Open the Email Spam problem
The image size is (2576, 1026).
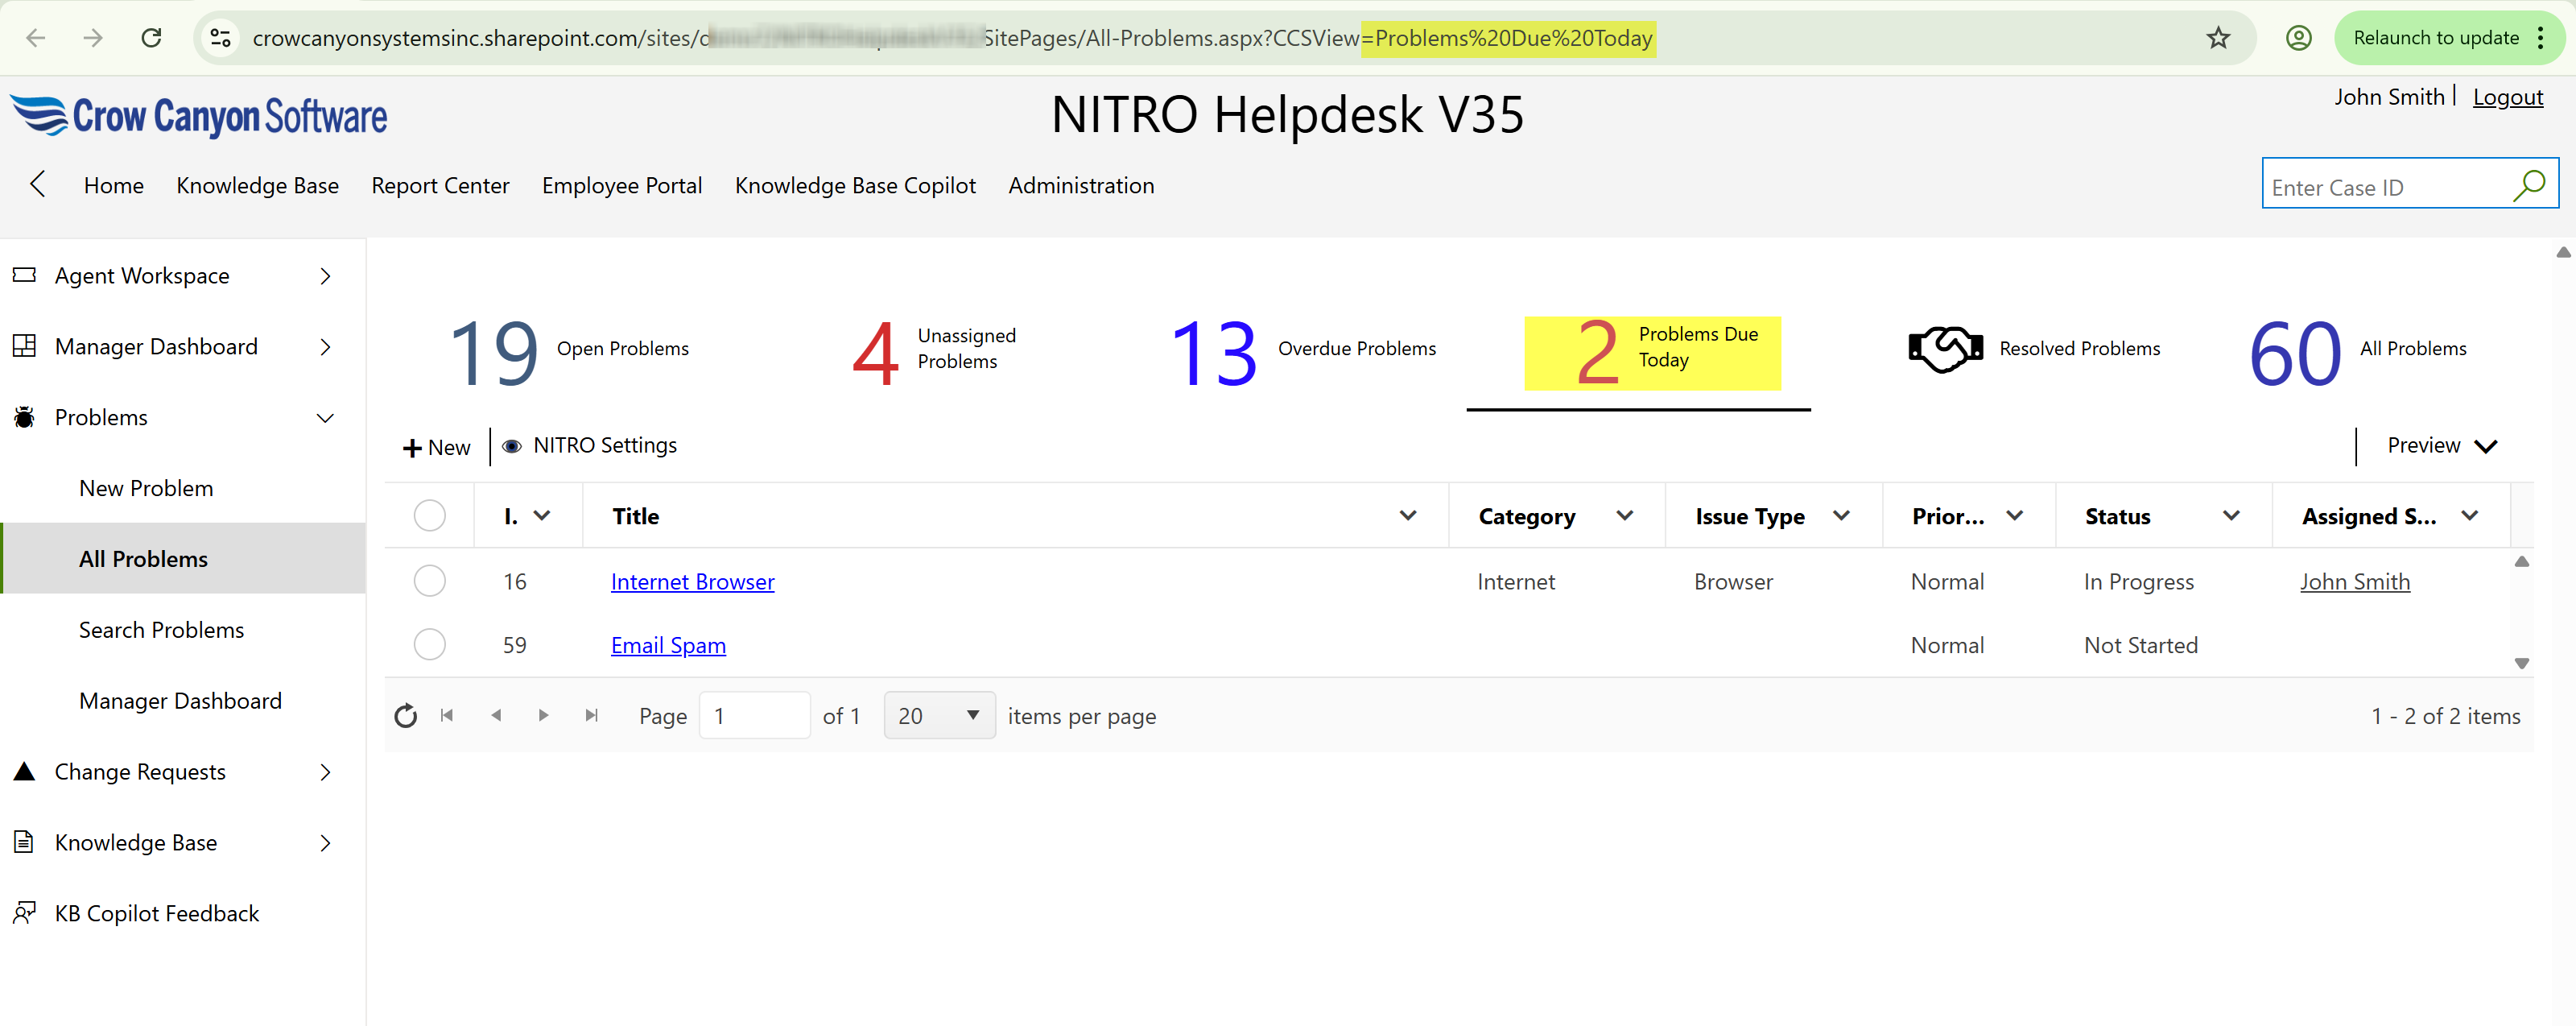point(667,645)
